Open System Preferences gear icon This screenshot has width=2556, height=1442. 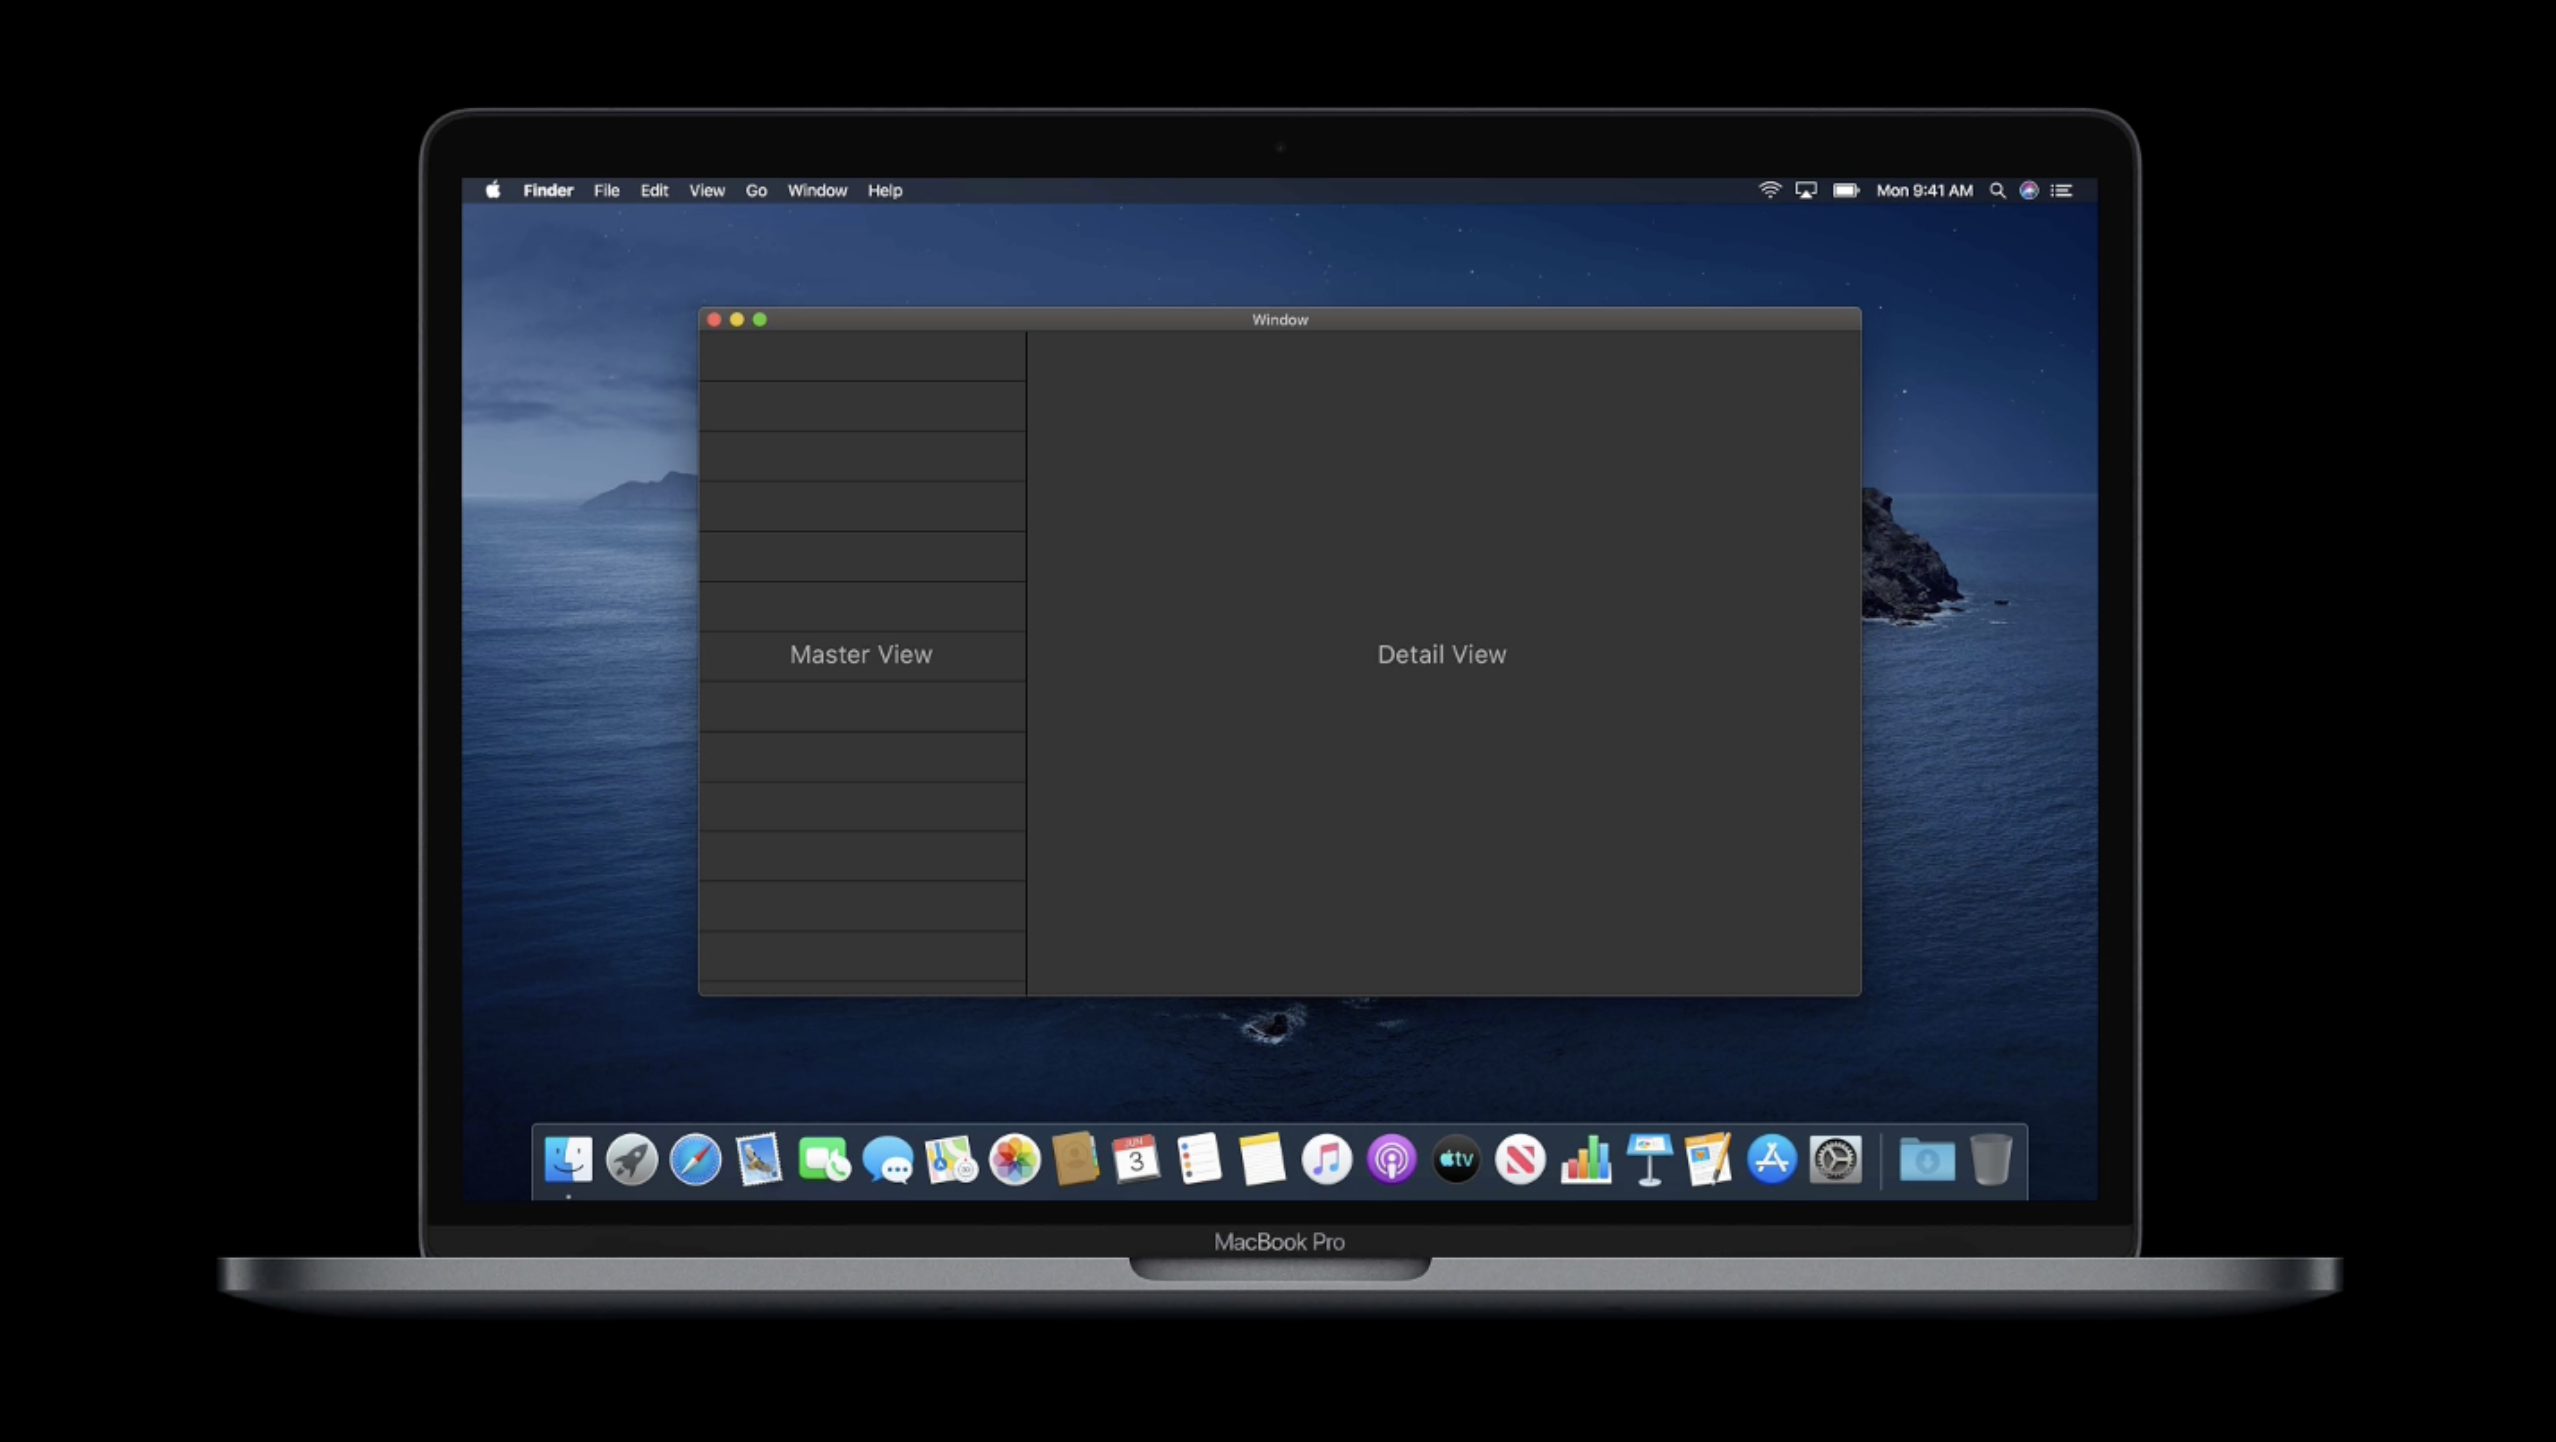click(x=1835, y=1160)
